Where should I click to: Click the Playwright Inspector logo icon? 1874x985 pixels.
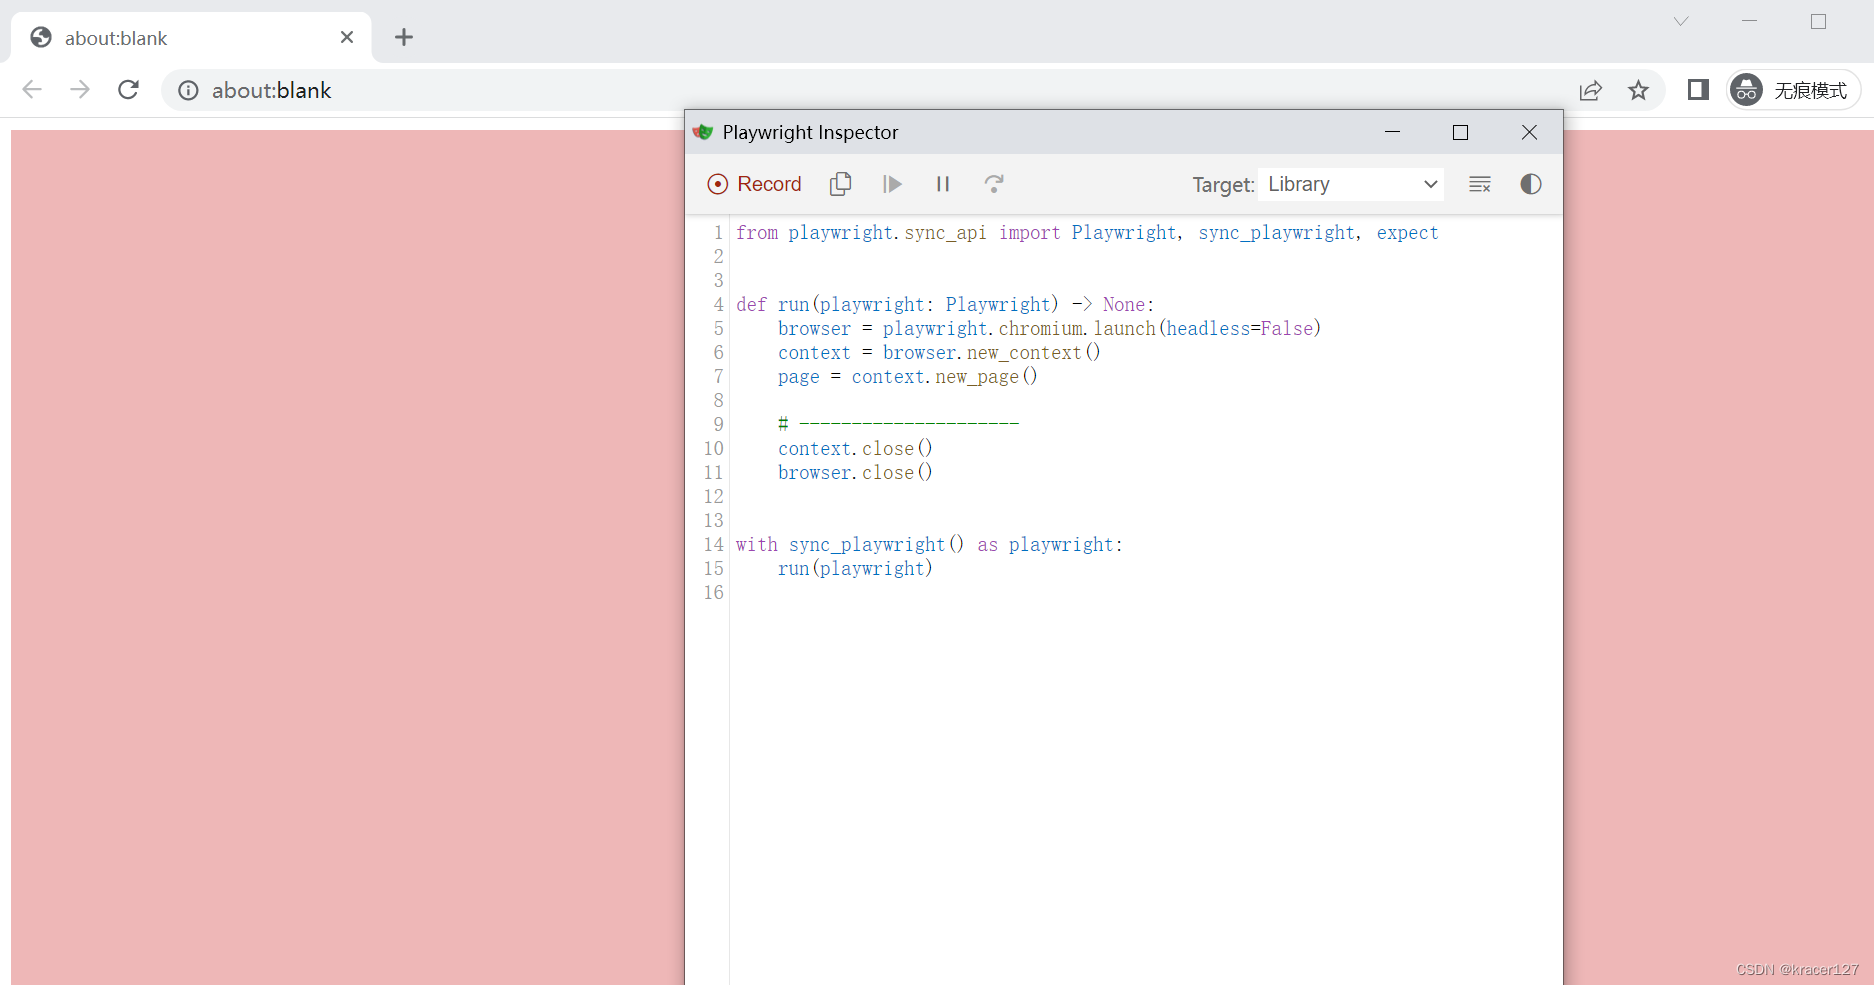click(x=703, y=132)
